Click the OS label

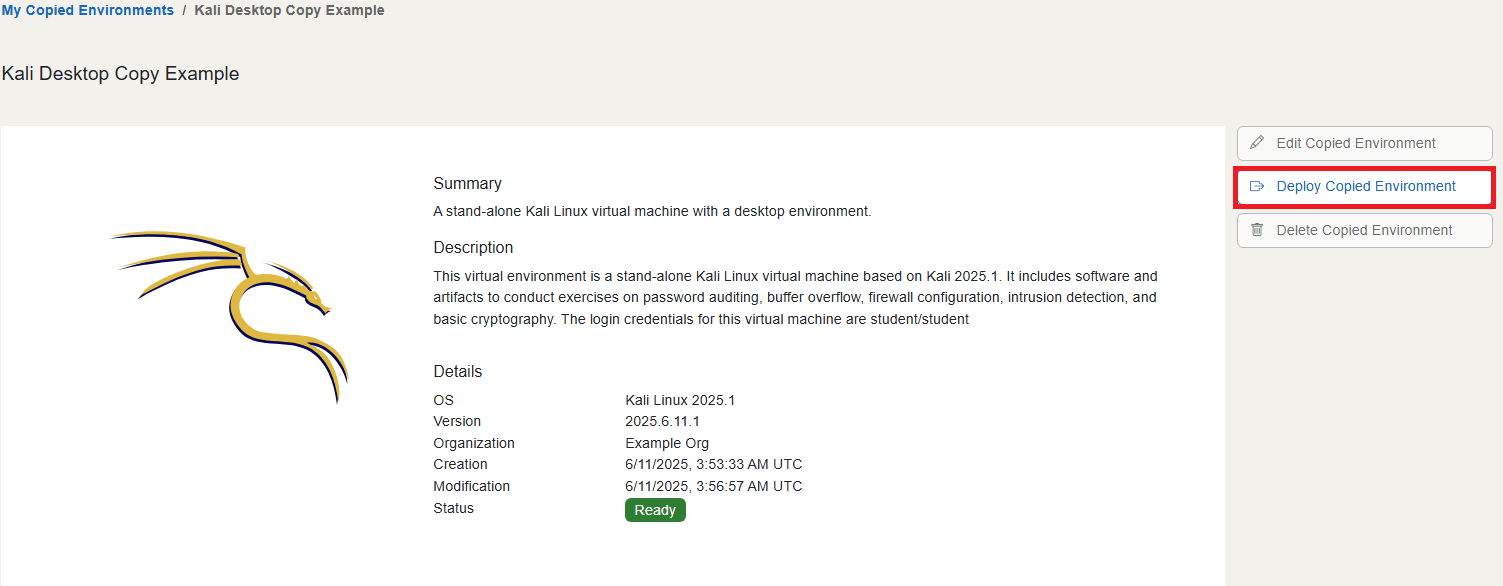(x=443, y=400)
